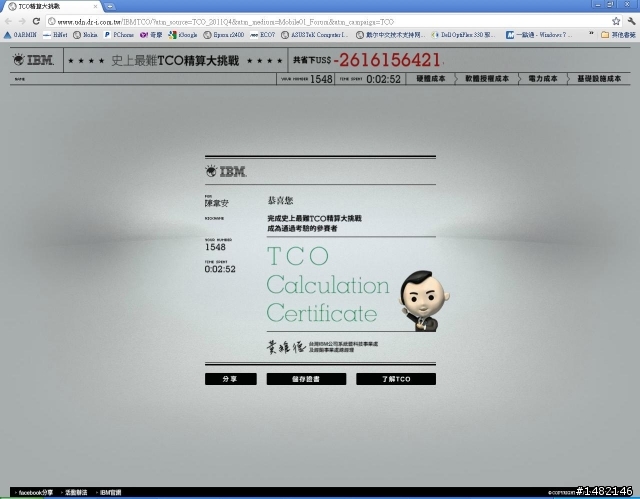Expand hidden bookmarks with the » chevron
The width and height of the screenshot is (640, 499).
pos(591,34)
